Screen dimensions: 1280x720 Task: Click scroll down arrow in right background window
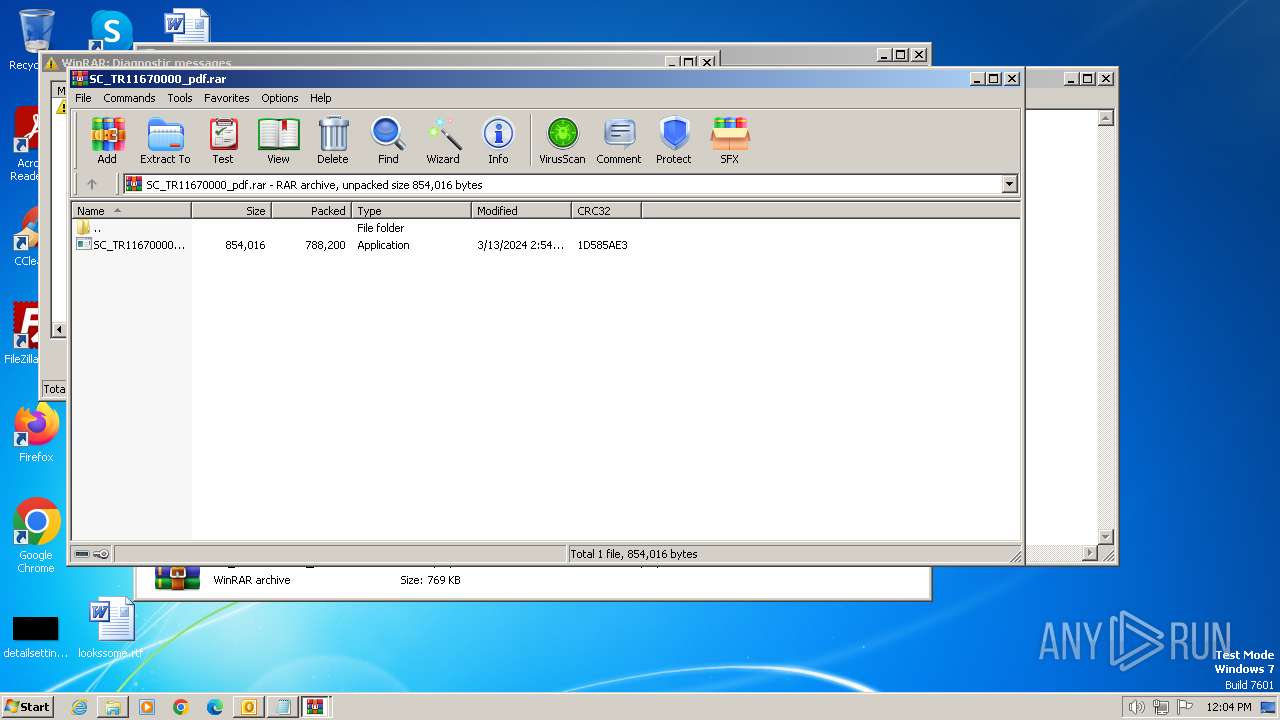click(1105, 537)
